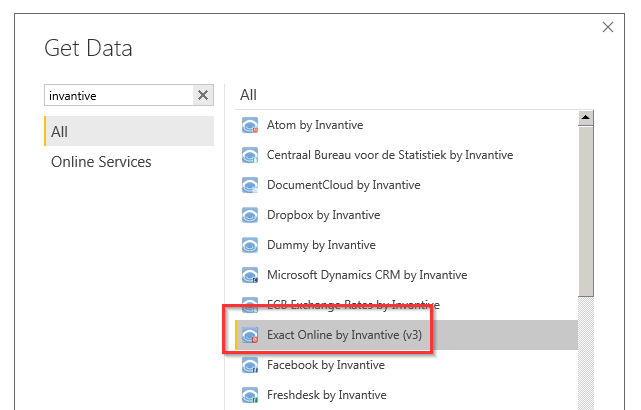Click the Dummy by Invantive icon
The width and height of the screenshot is (641, 410).
250,245
